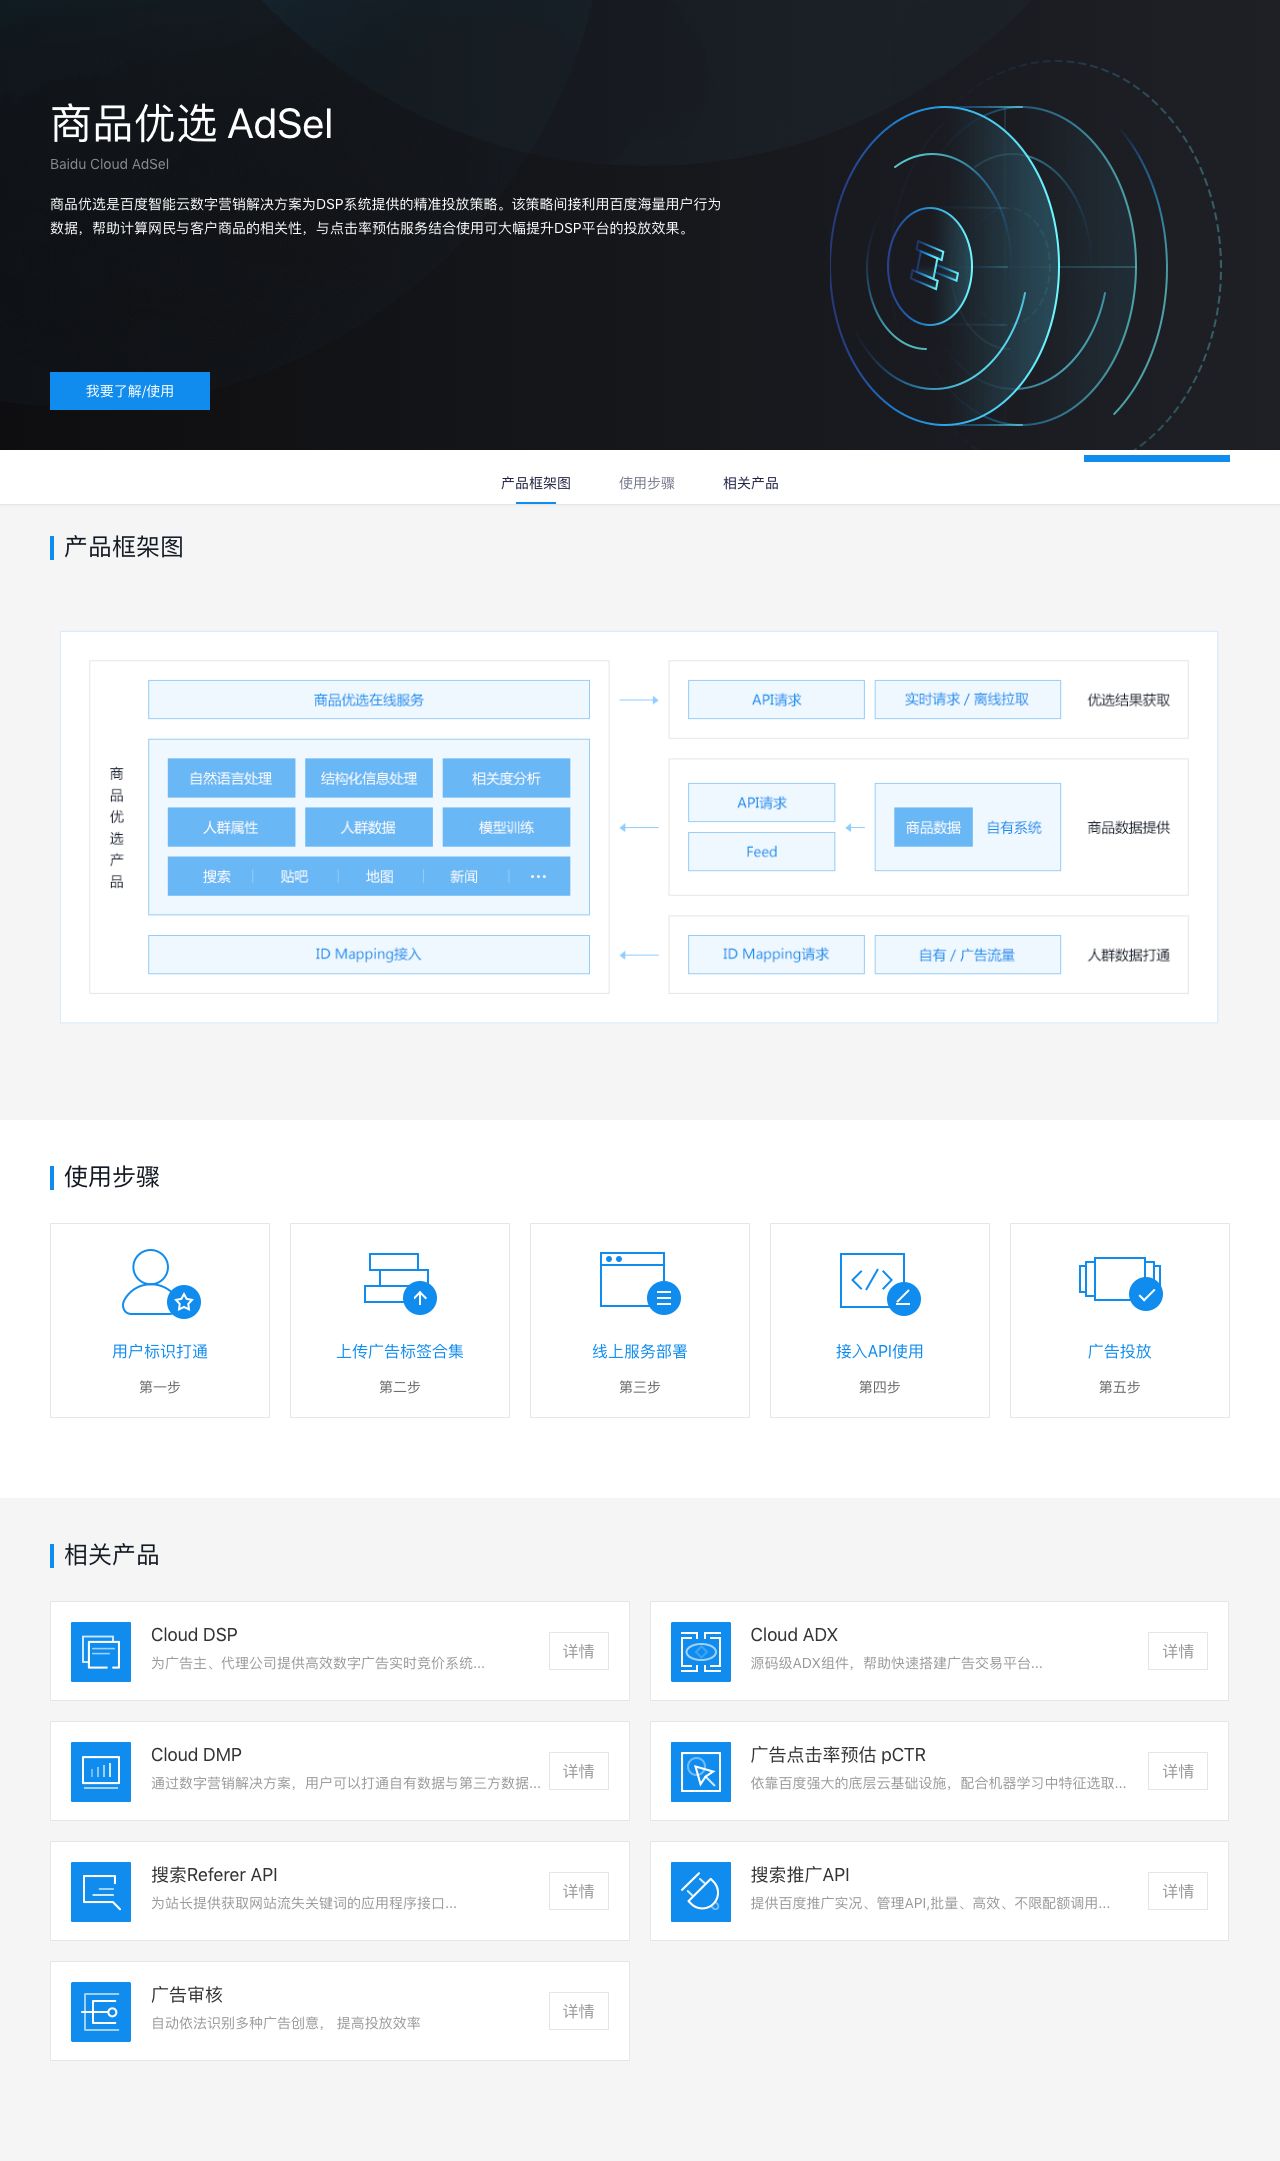Viewport: 1280px width, 2161px height.
Task: Select the 接入API使用 step title
Action: (x=880, y=1351)
